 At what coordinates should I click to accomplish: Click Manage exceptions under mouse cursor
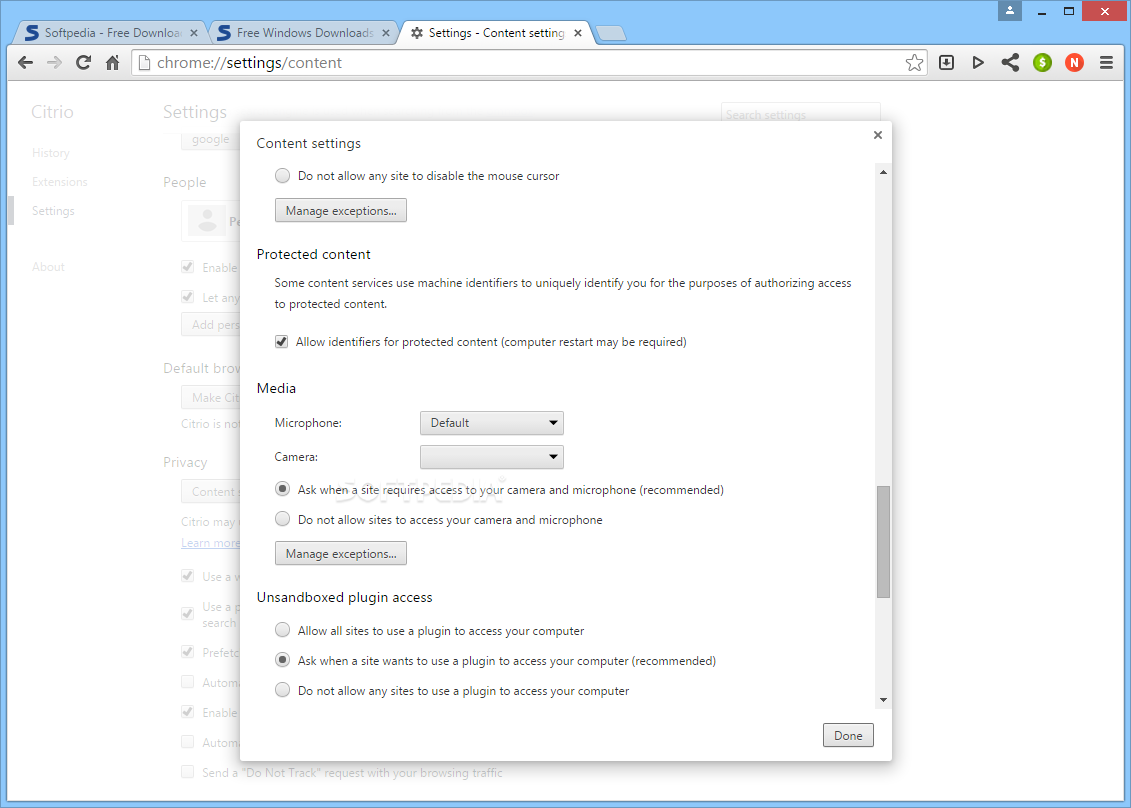click(341, 211)
